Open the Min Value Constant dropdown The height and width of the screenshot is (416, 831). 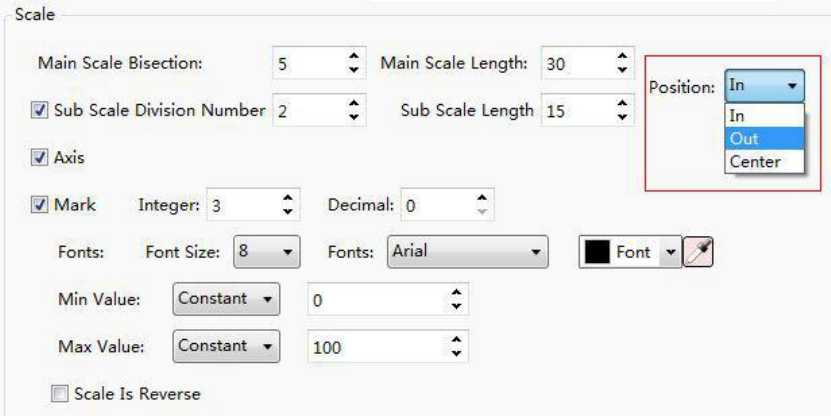[227, 298]
